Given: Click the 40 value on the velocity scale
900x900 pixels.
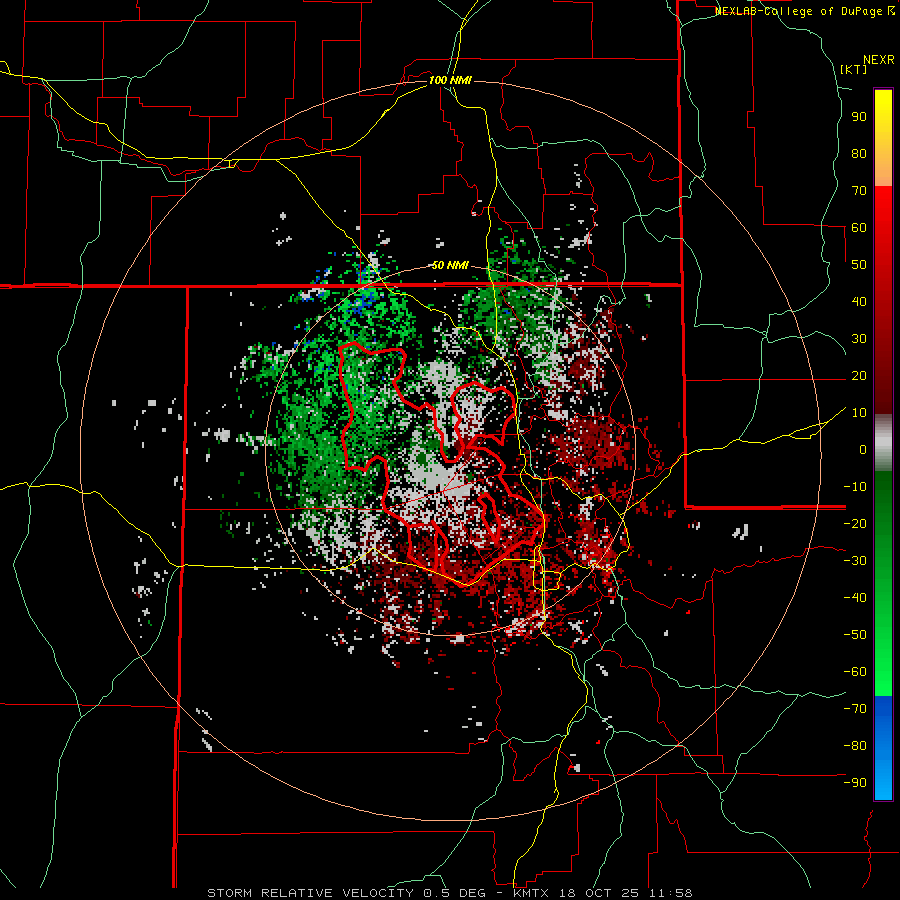Looking at the screenshot, I should point(859,301).
